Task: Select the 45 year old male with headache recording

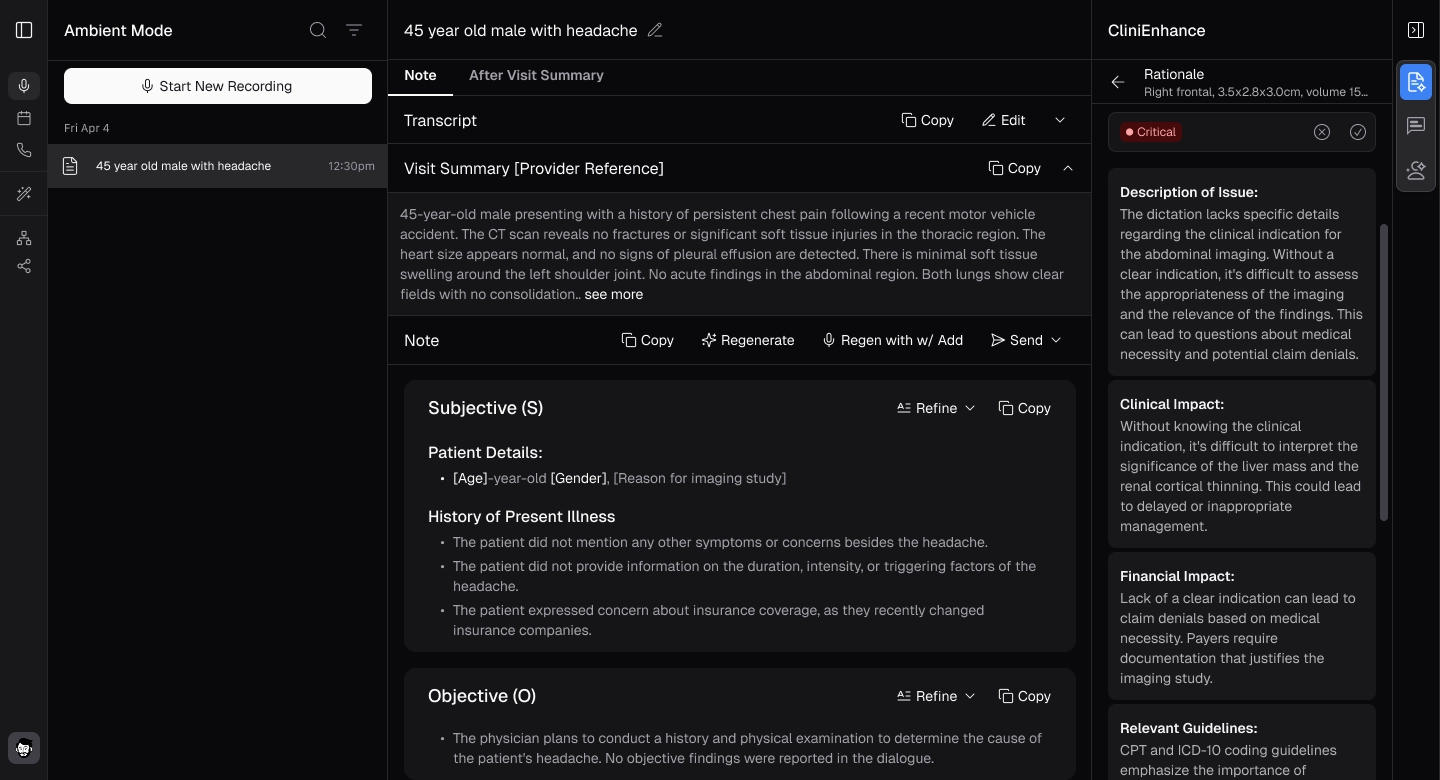Action: click(218, 166)
